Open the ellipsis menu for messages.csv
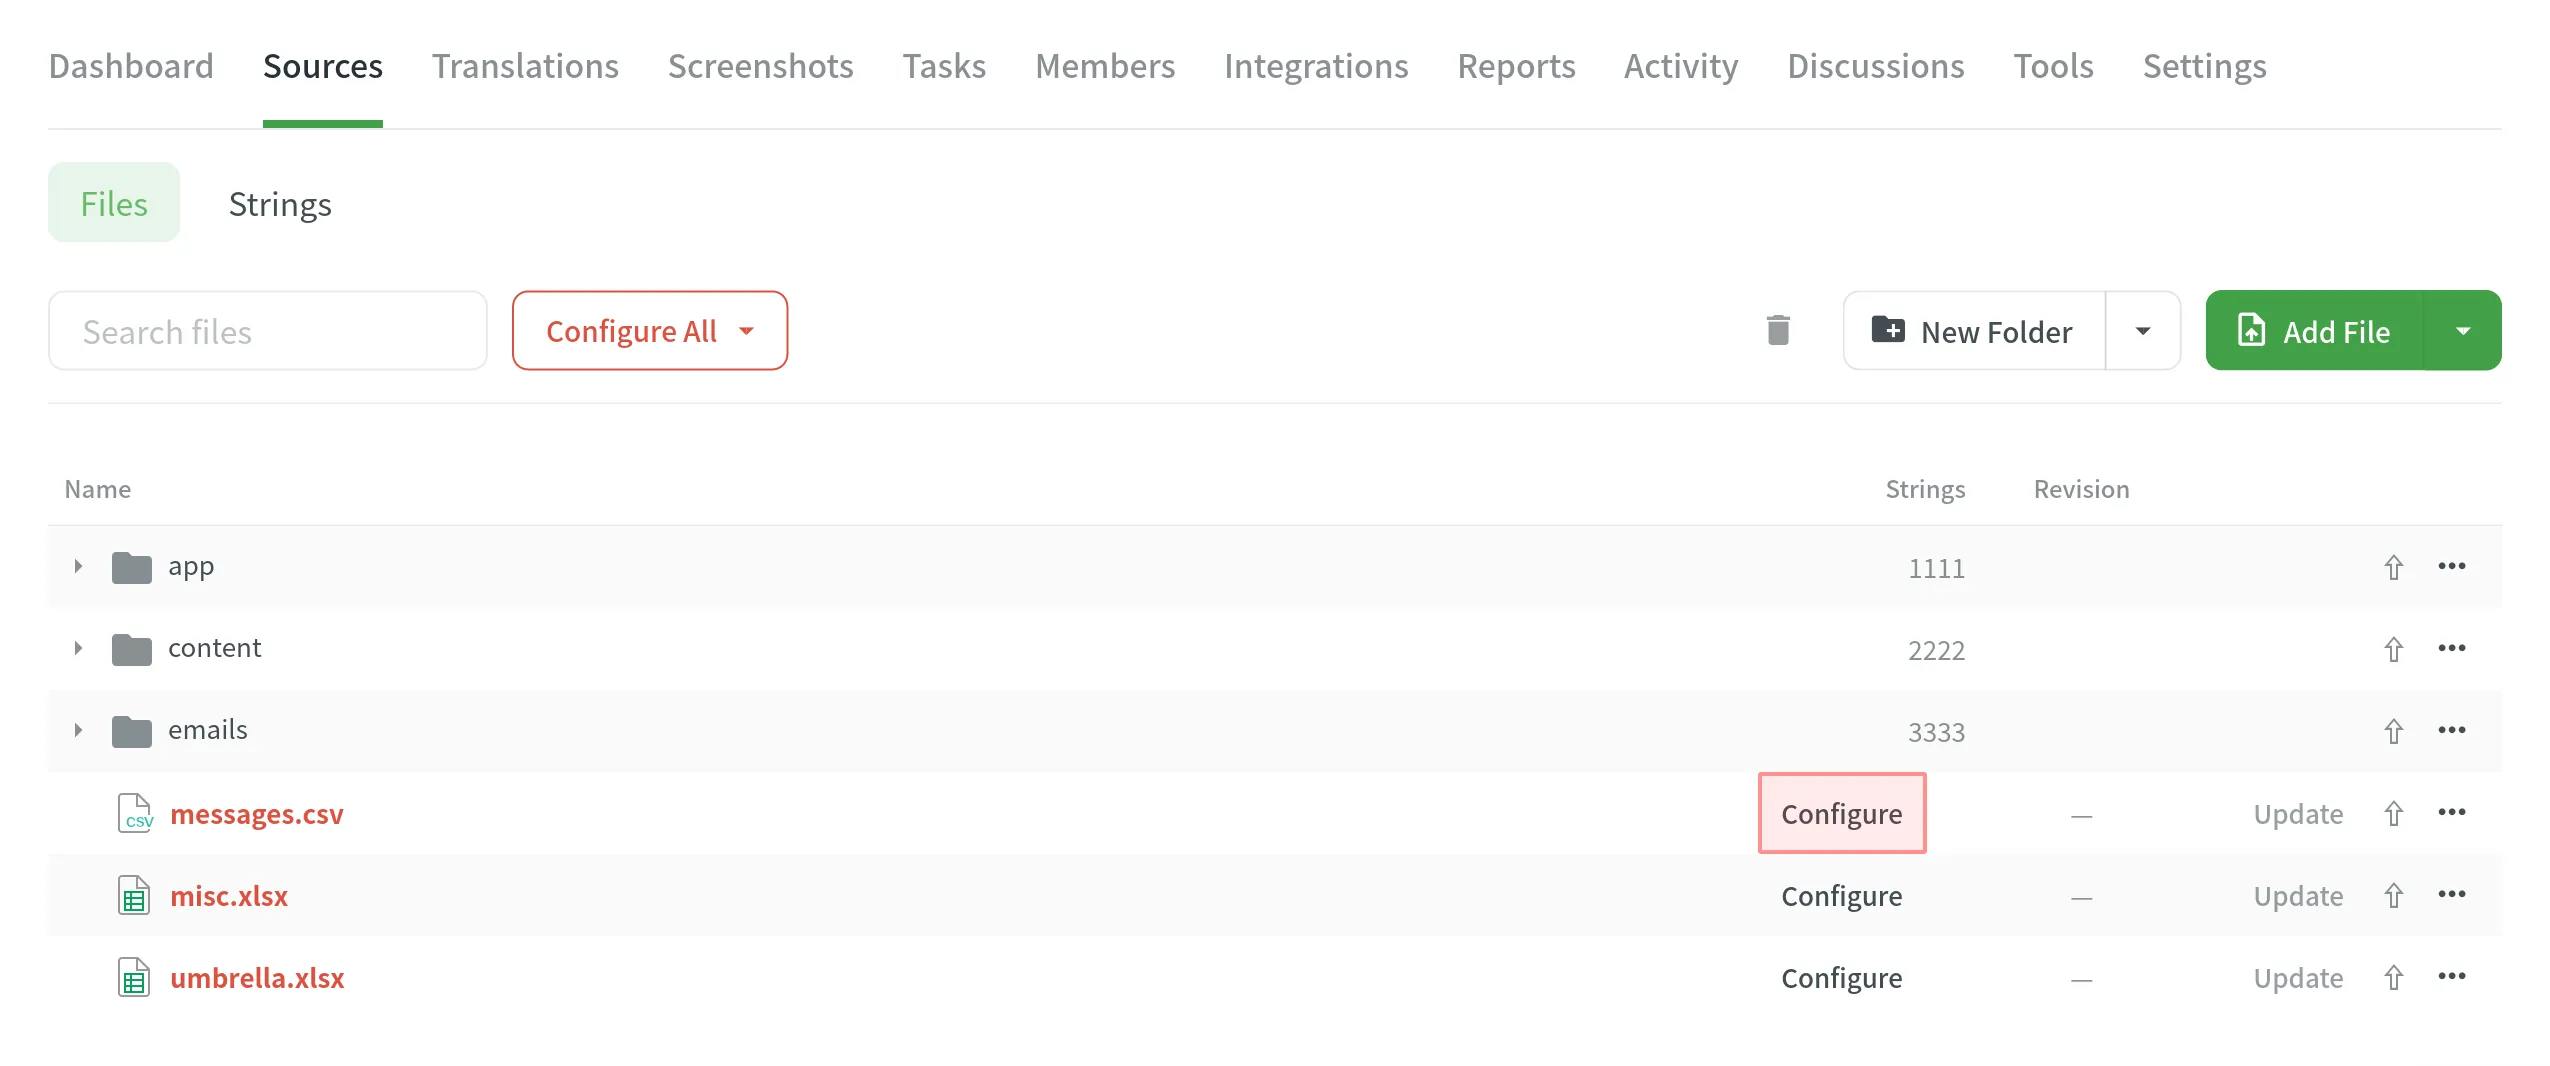The image size is (2550, 1066). pyautogui.click(x=2452, y=813)
